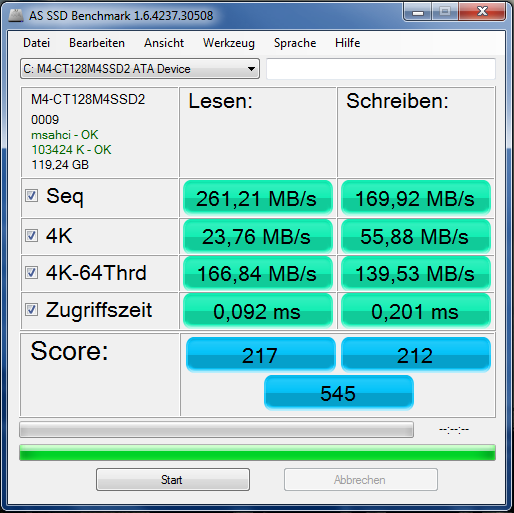This screenshot has height=513, width=514.
Task: Toggle the Zugriffszeit checkbox
Action: 32,310
